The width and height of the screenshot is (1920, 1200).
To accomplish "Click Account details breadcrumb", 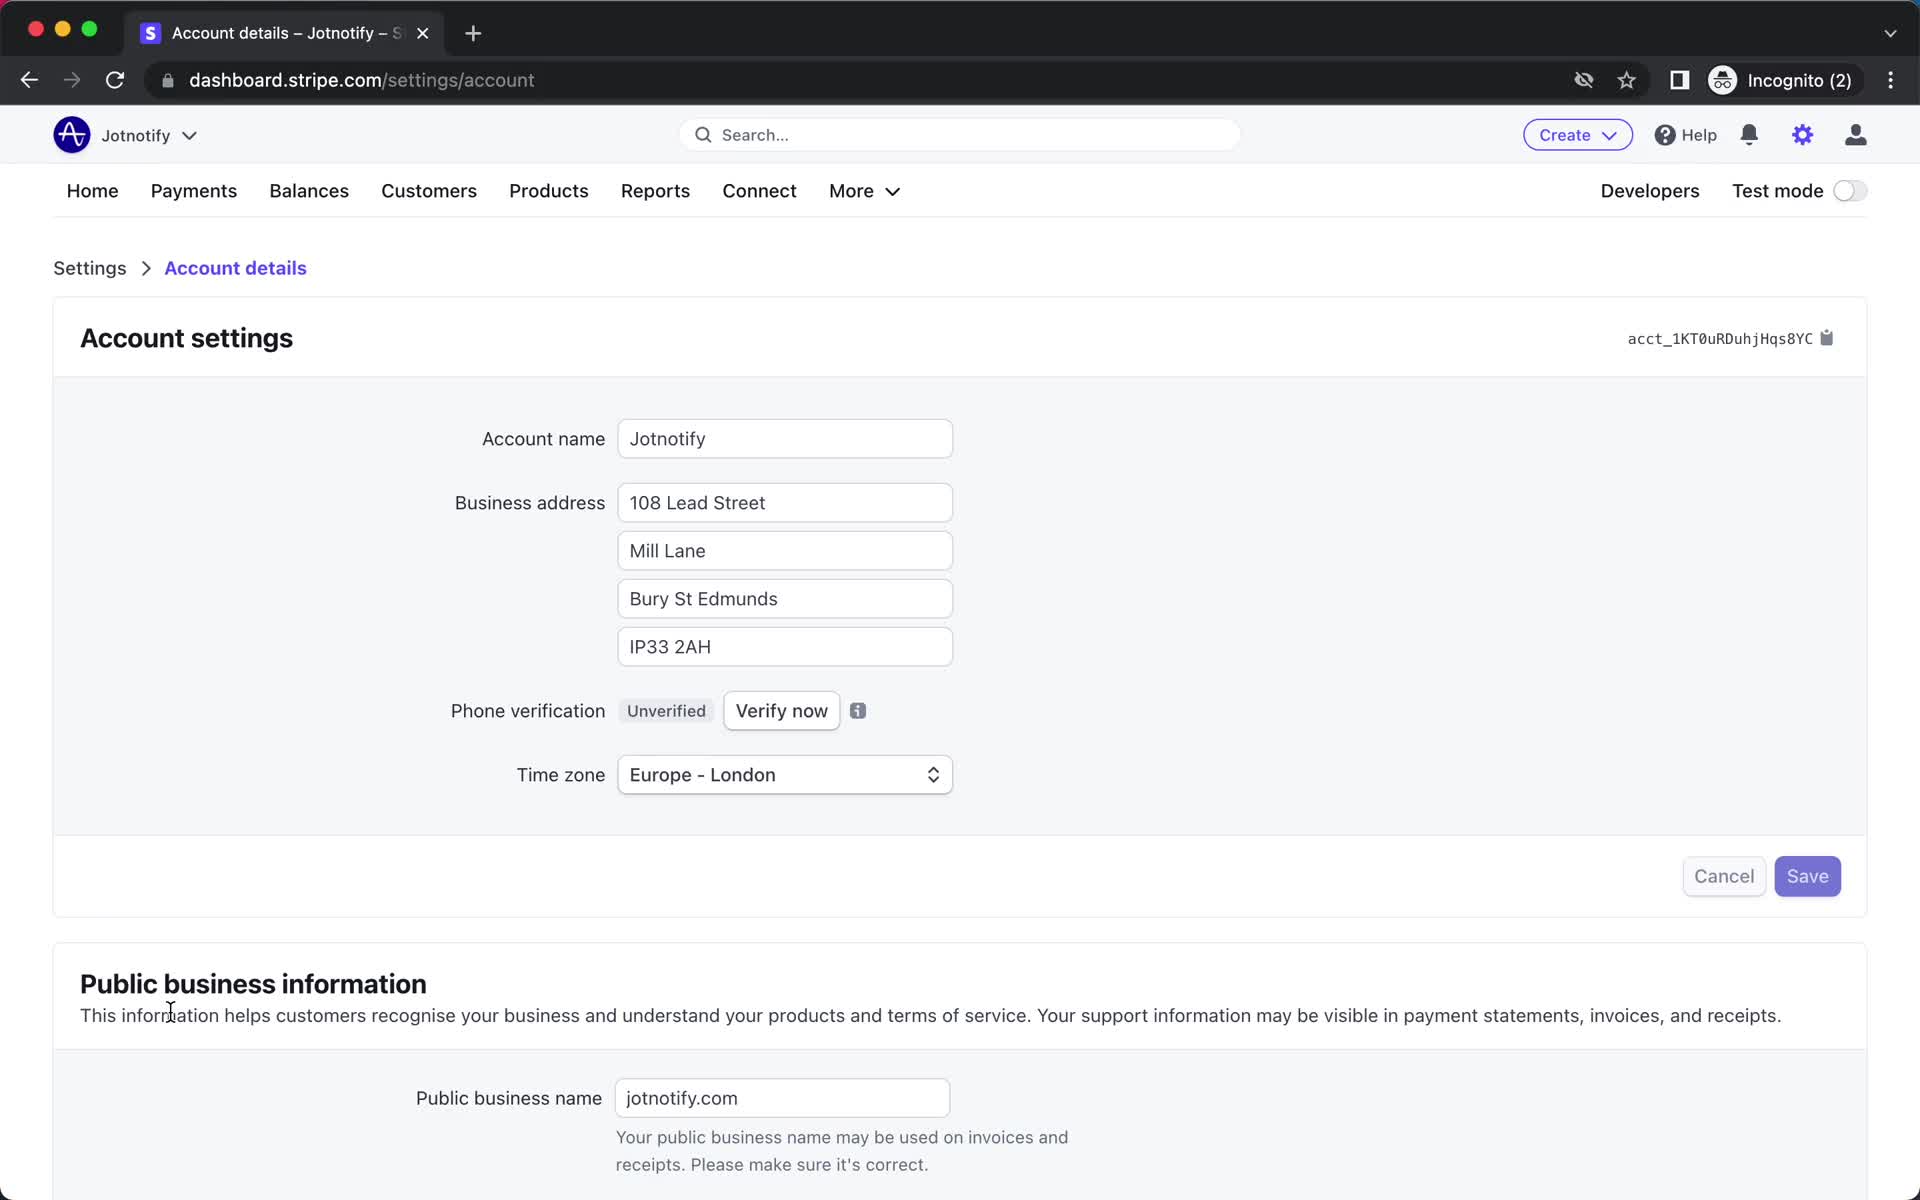I will 235,268.
